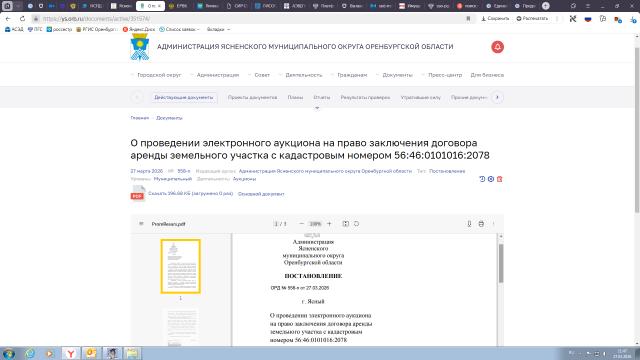Select Планы tab
Image resolution: width=640 pixels, height=360 pixels.
[295, 98]
